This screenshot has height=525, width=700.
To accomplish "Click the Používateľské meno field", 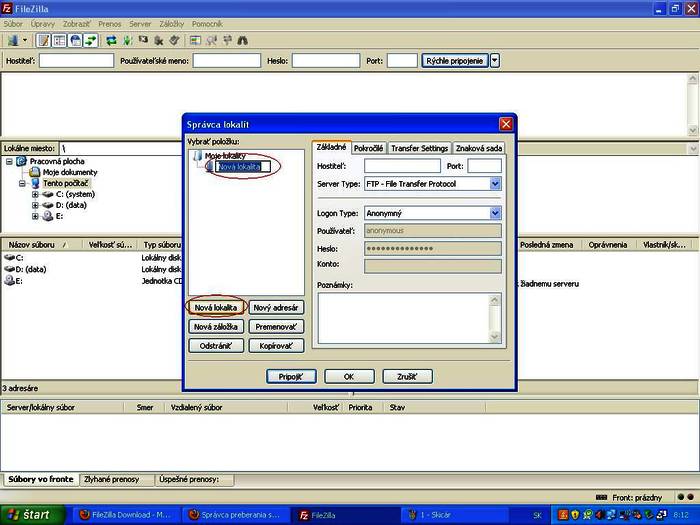I will pyautogui.click(x=227, y=61).
